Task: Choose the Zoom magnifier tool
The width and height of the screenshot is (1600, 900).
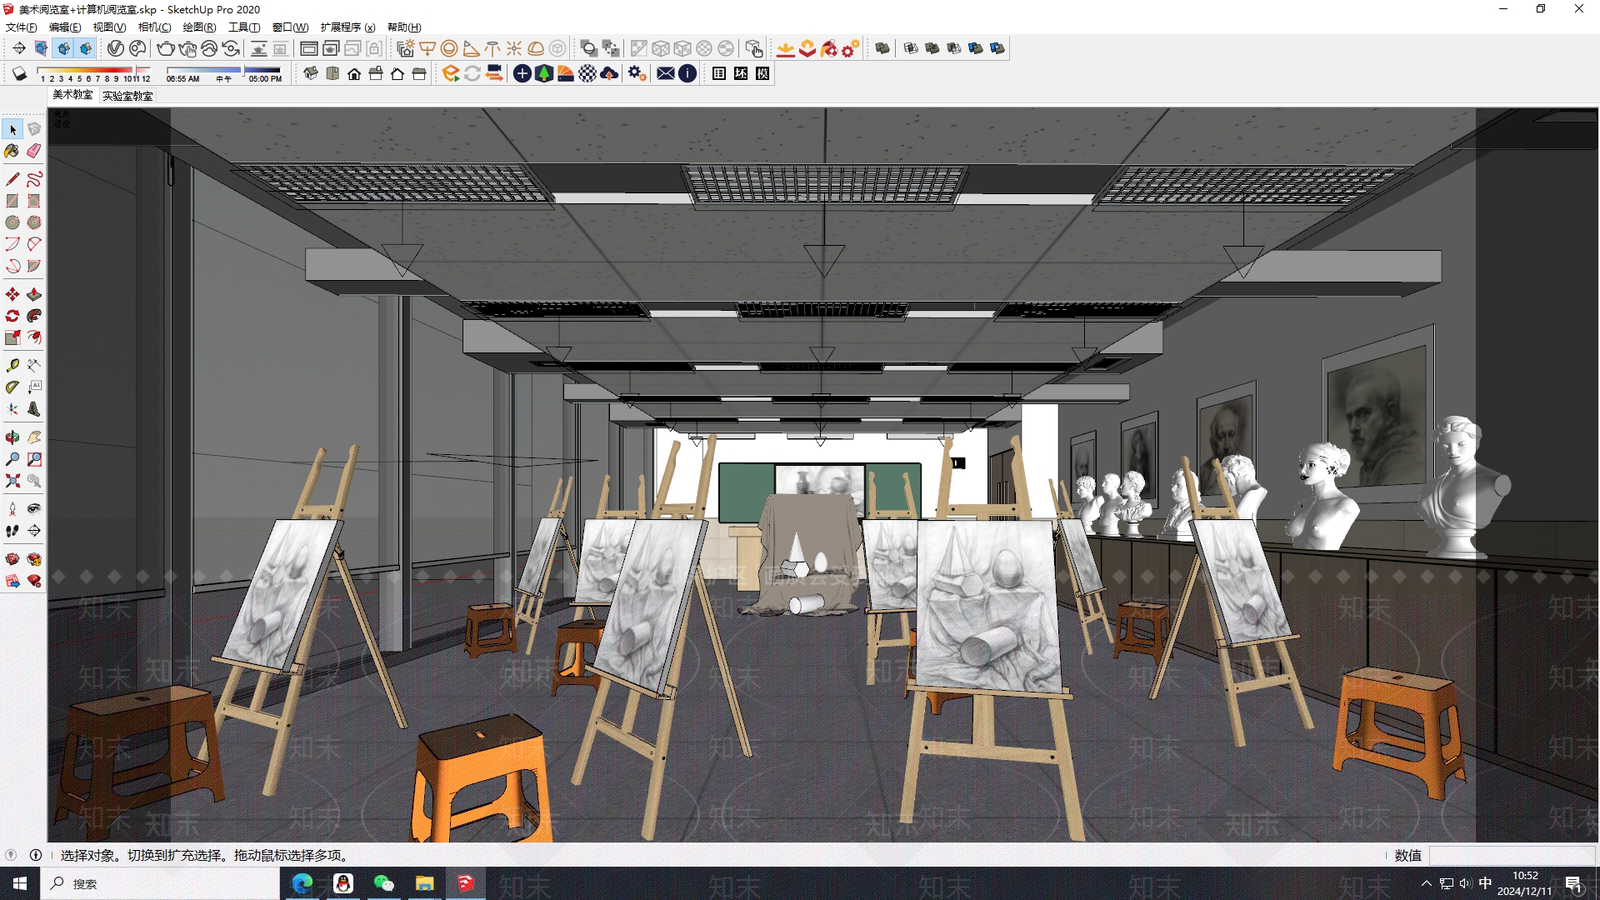Action: coord(12,459)
